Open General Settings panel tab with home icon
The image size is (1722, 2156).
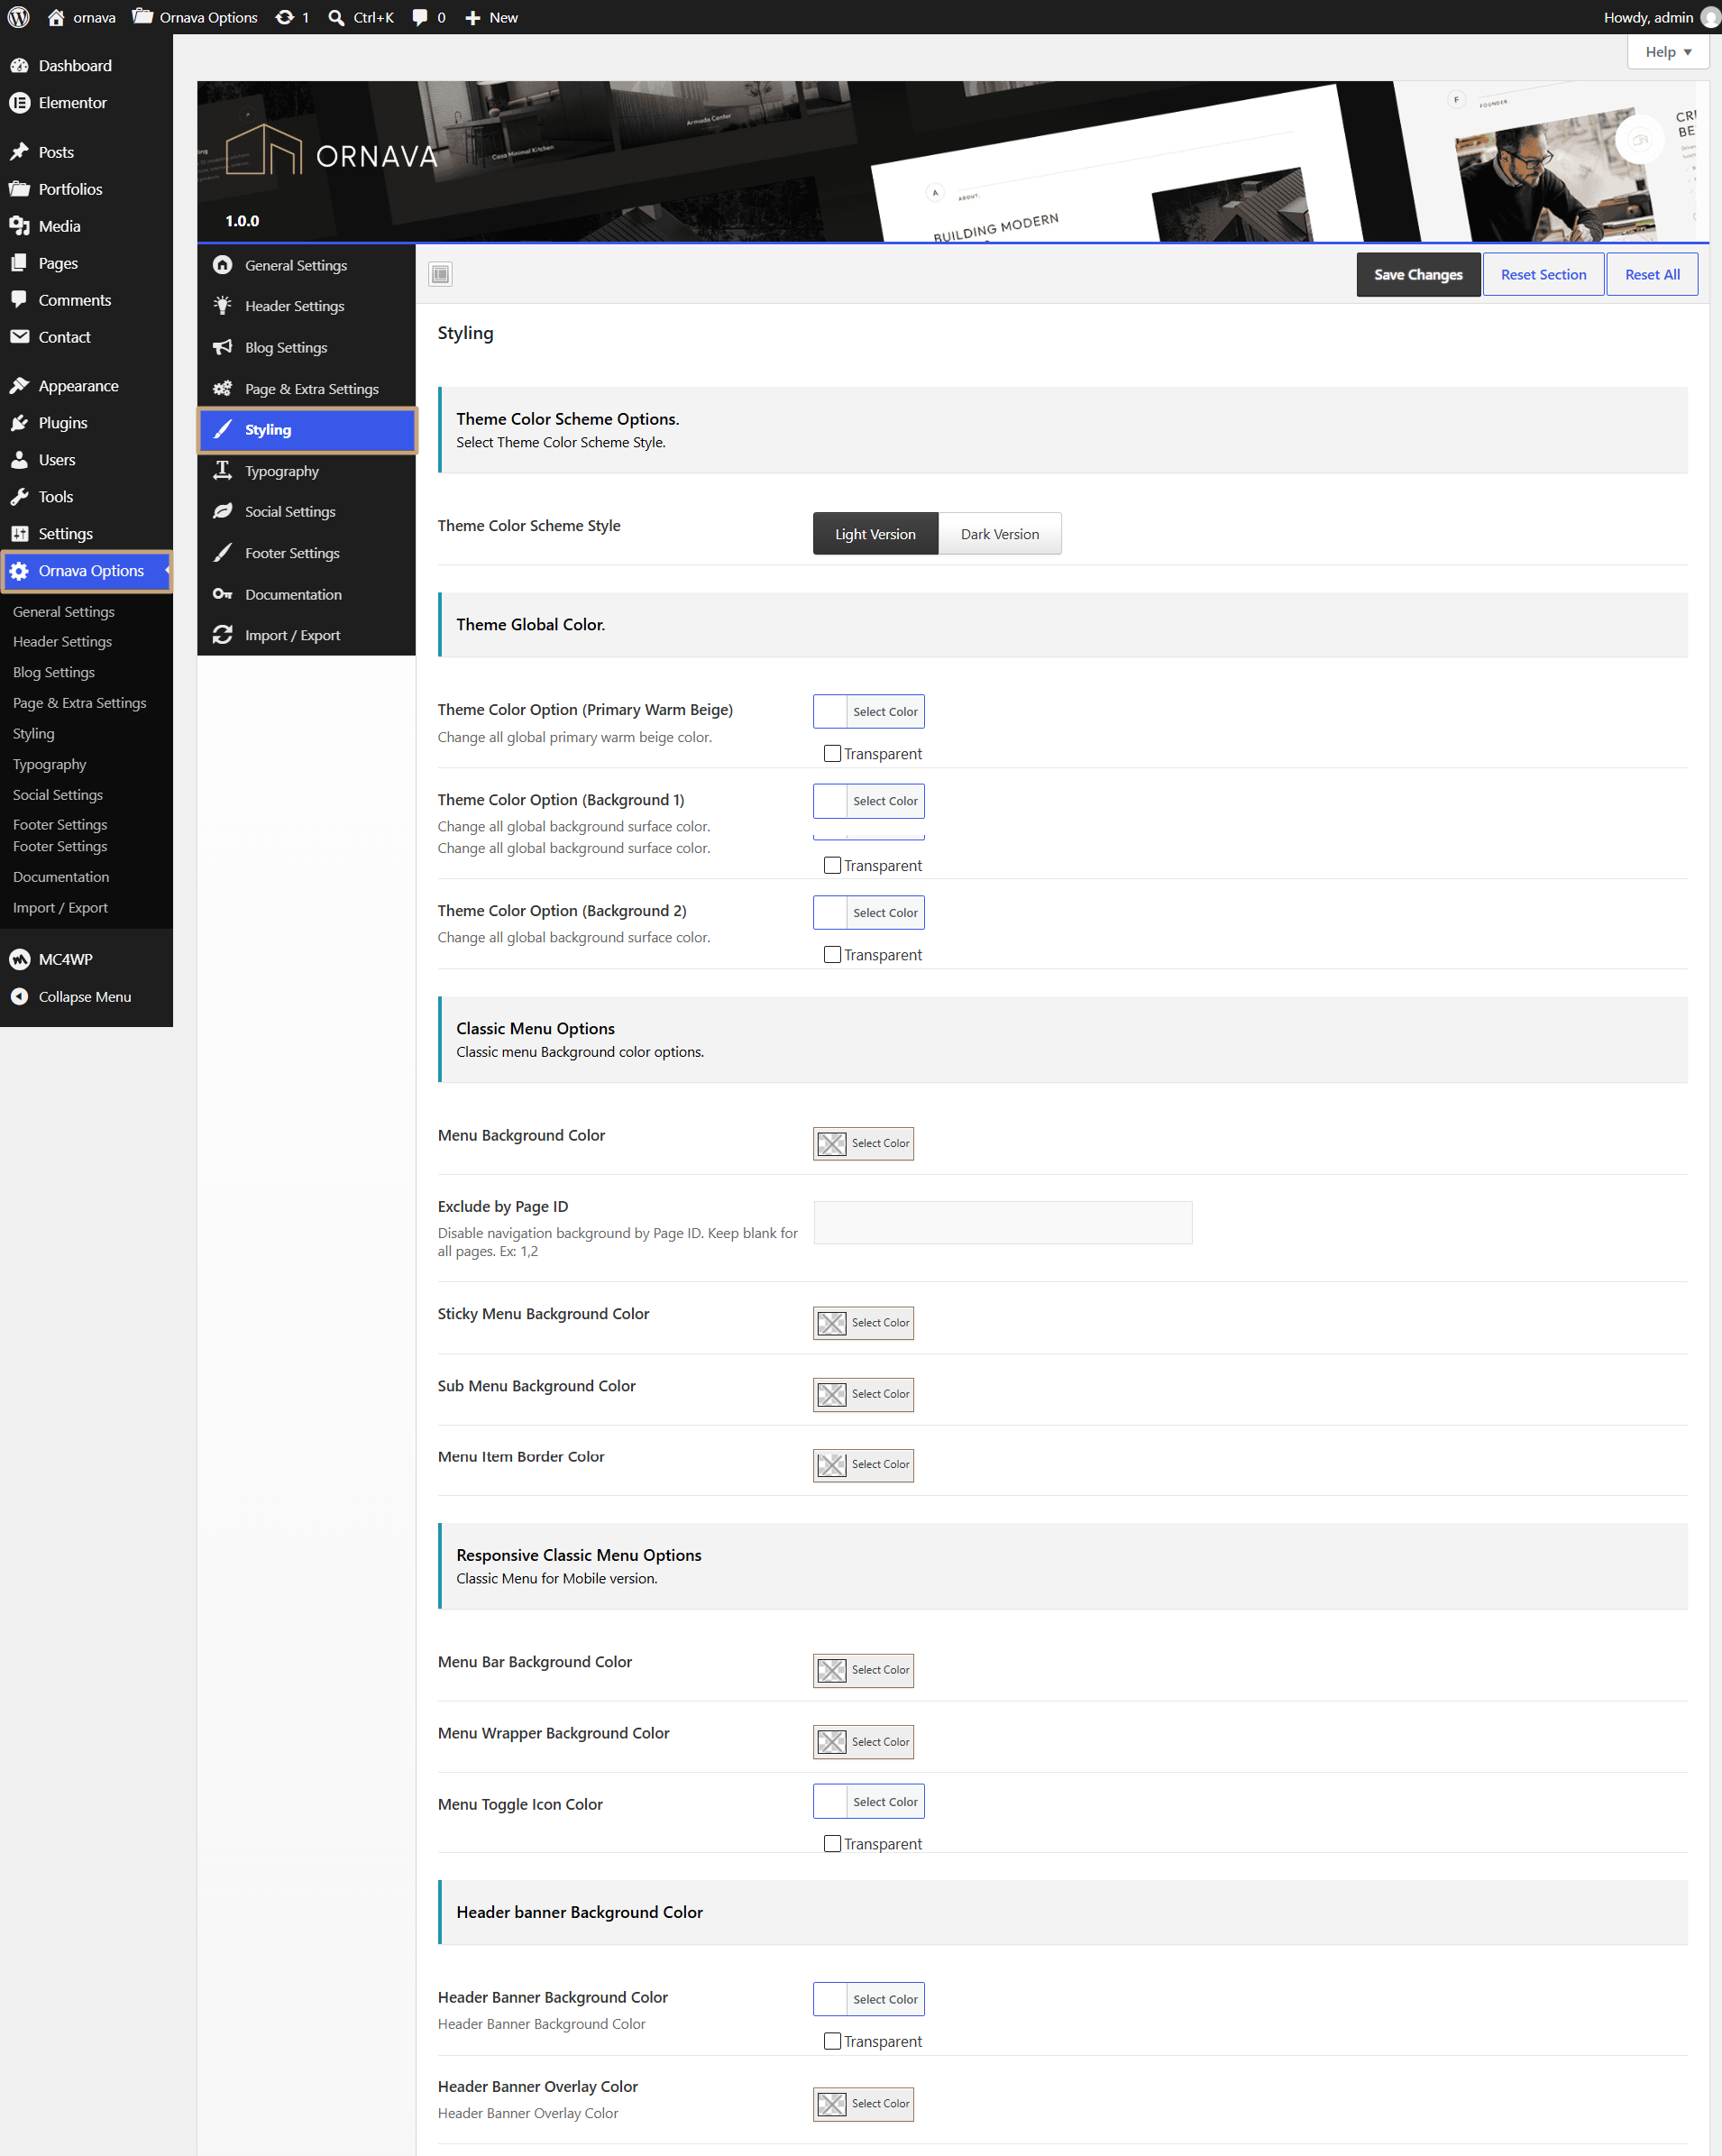pos(306,265)
